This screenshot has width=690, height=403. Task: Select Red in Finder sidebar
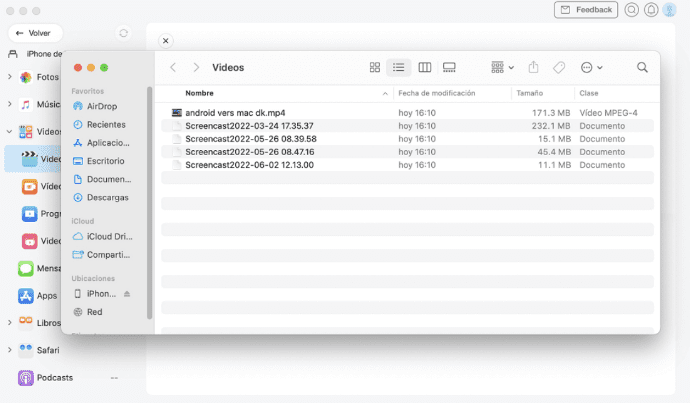(88, 312)
